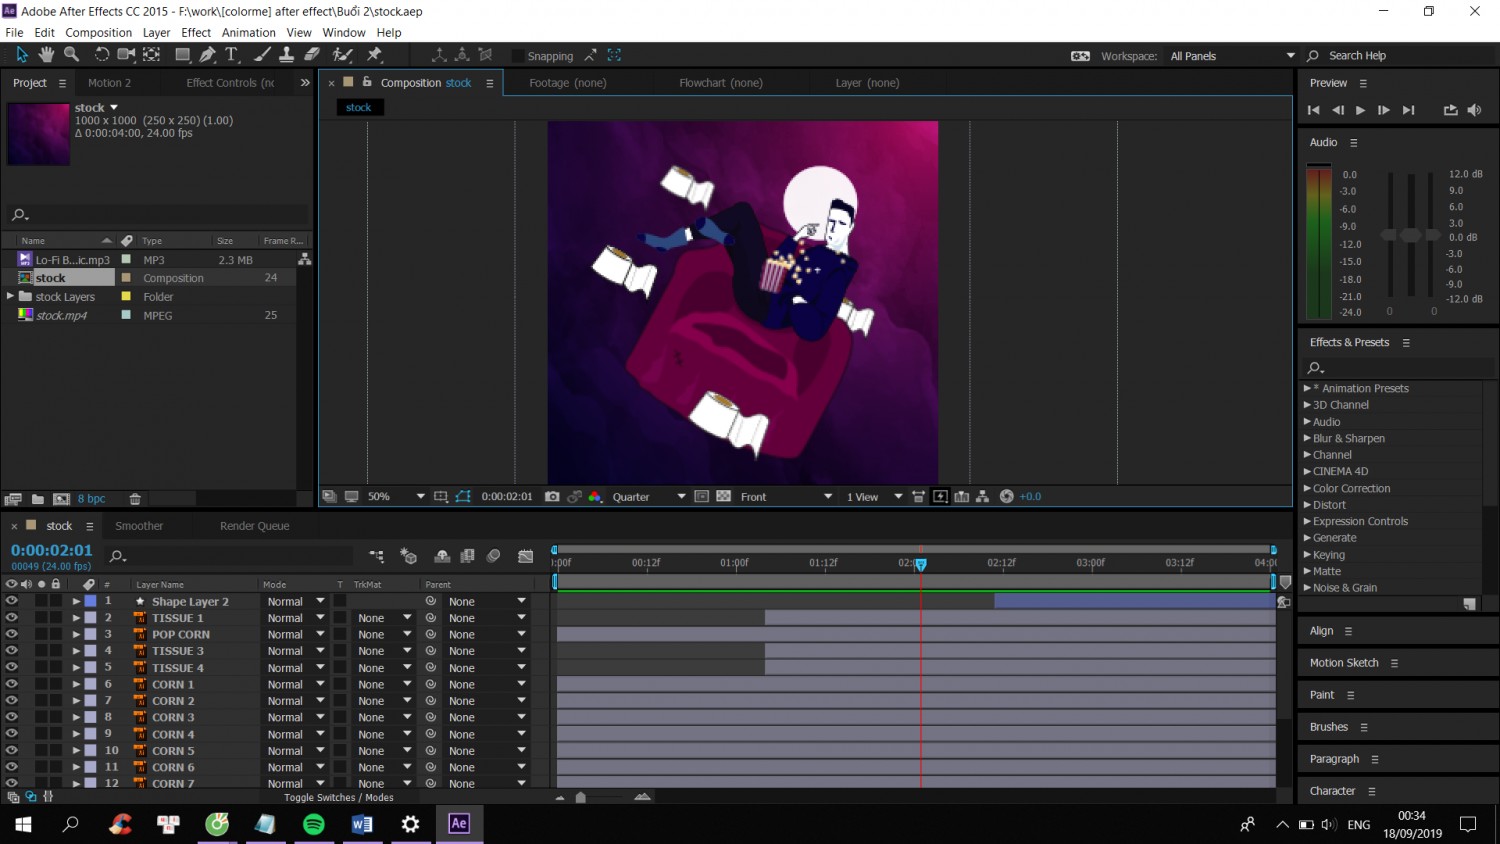The height and width of the screenshot is (844, 1500).
Task: Toggle visibility of TISSUE 4 layer
Action: [11, 667]
